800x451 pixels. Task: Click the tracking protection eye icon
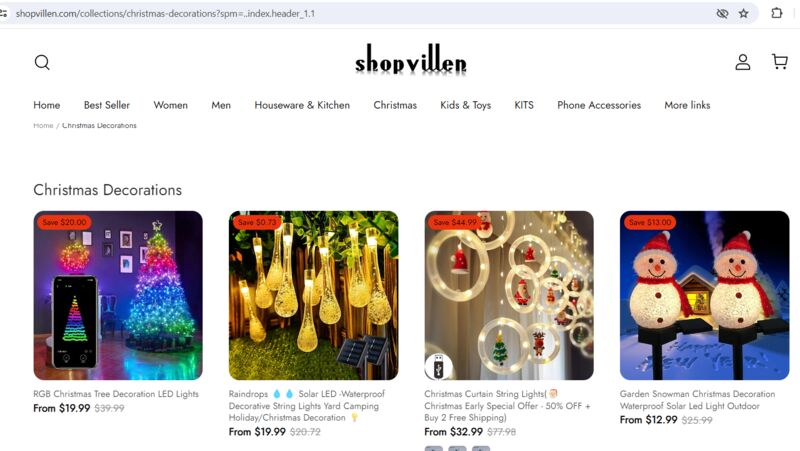coord(722,13)
